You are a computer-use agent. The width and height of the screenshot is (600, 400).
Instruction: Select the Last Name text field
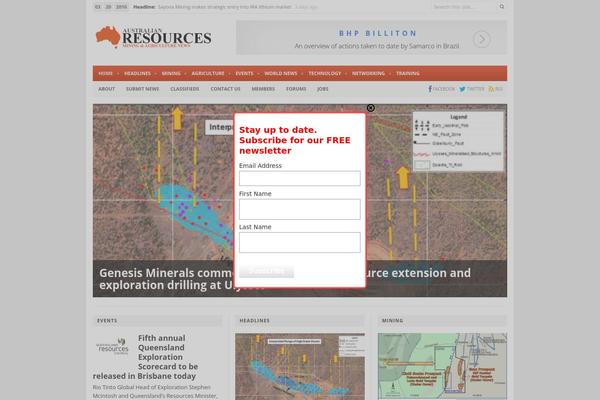coord(299,242)
